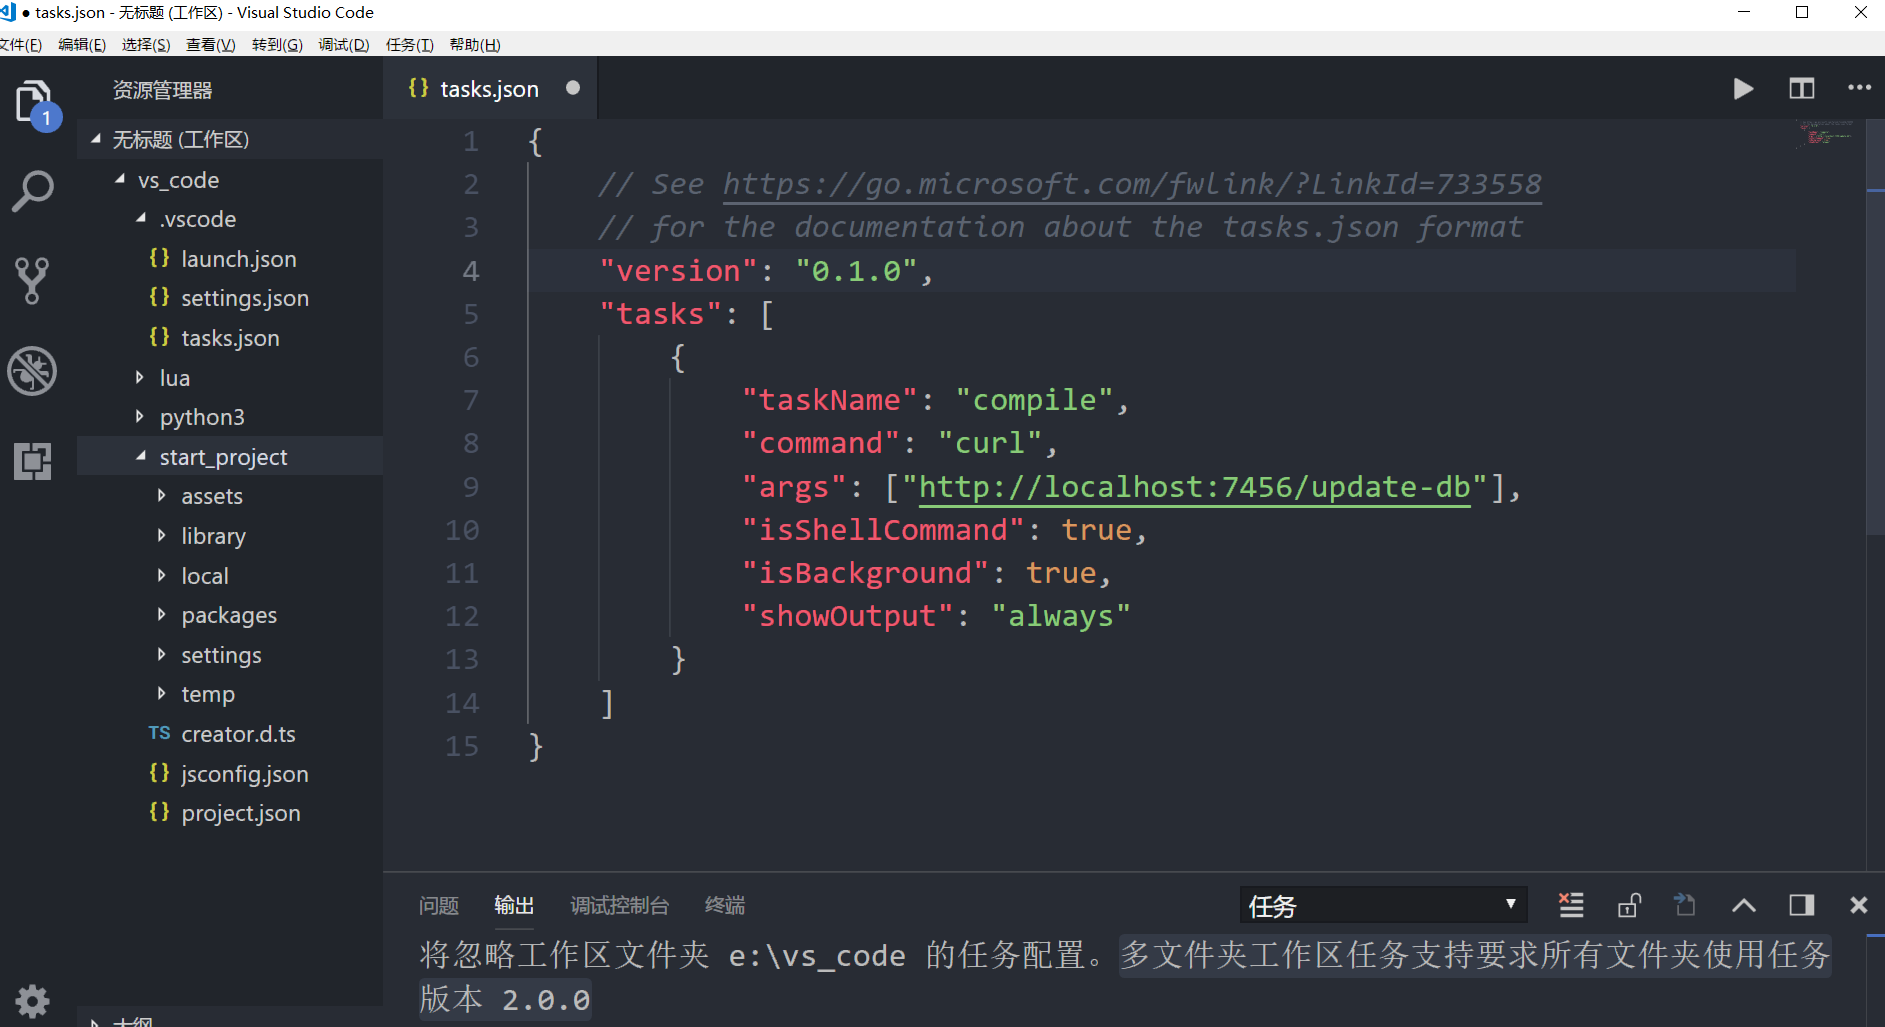Toggle the output scroll lock

[1629, 905]
